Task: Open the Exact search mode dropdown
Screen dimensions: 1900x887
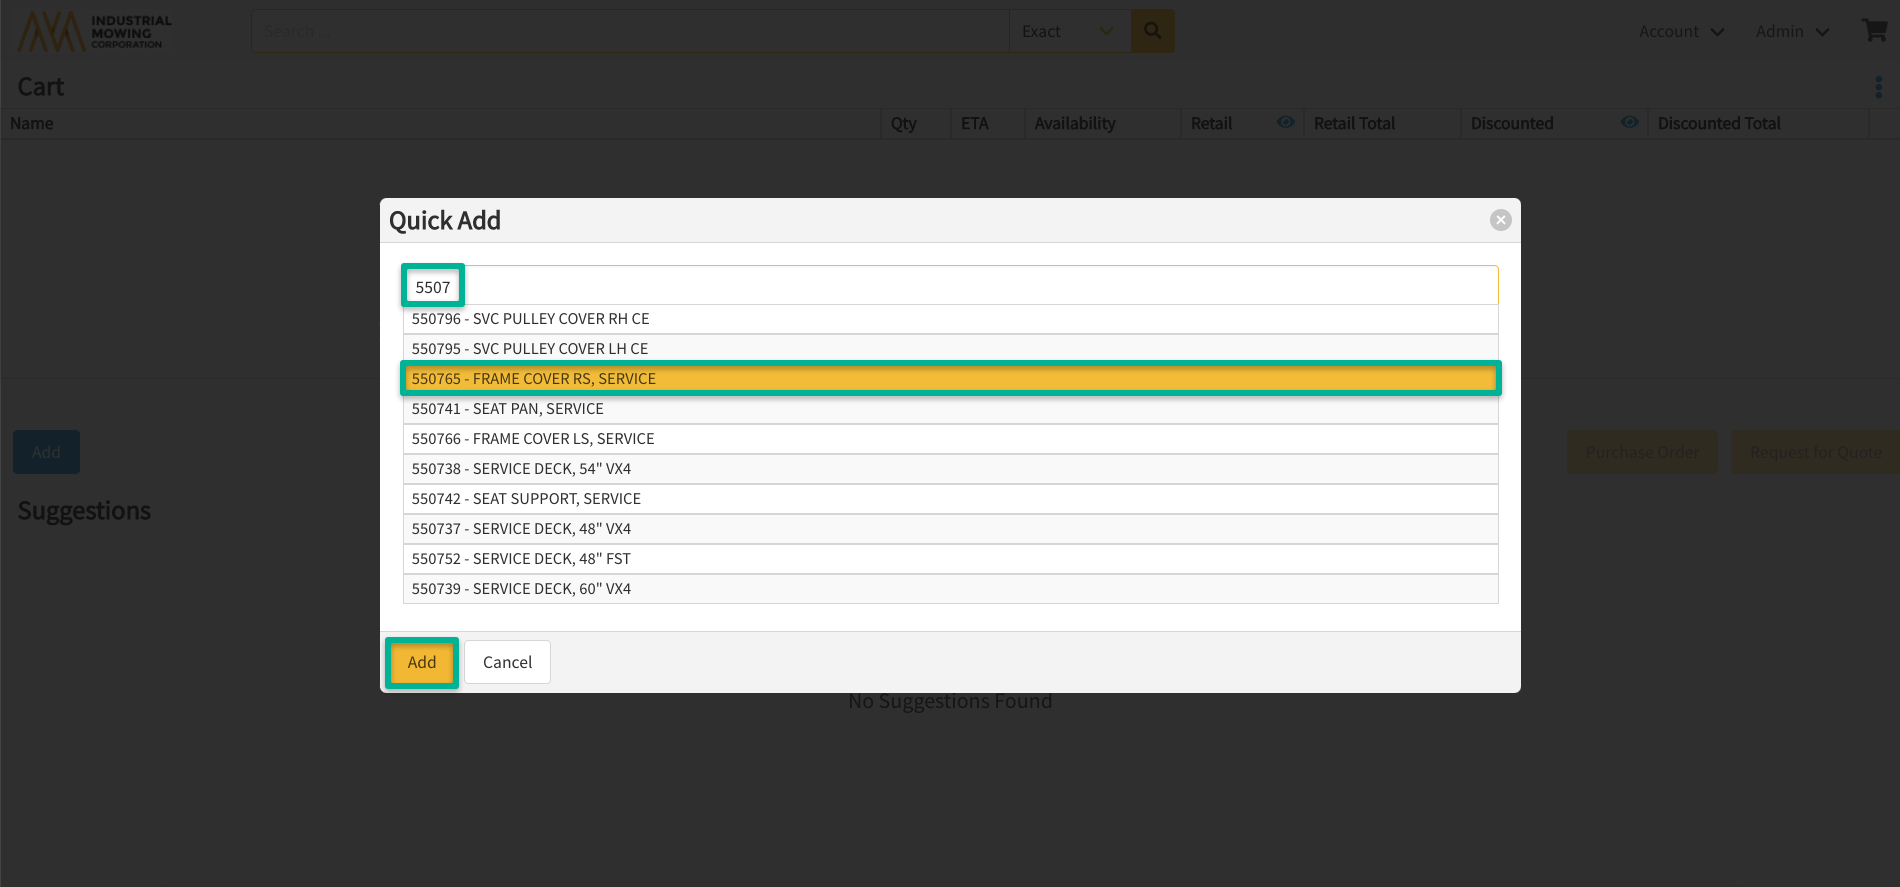Action: tap(1069, 32)
